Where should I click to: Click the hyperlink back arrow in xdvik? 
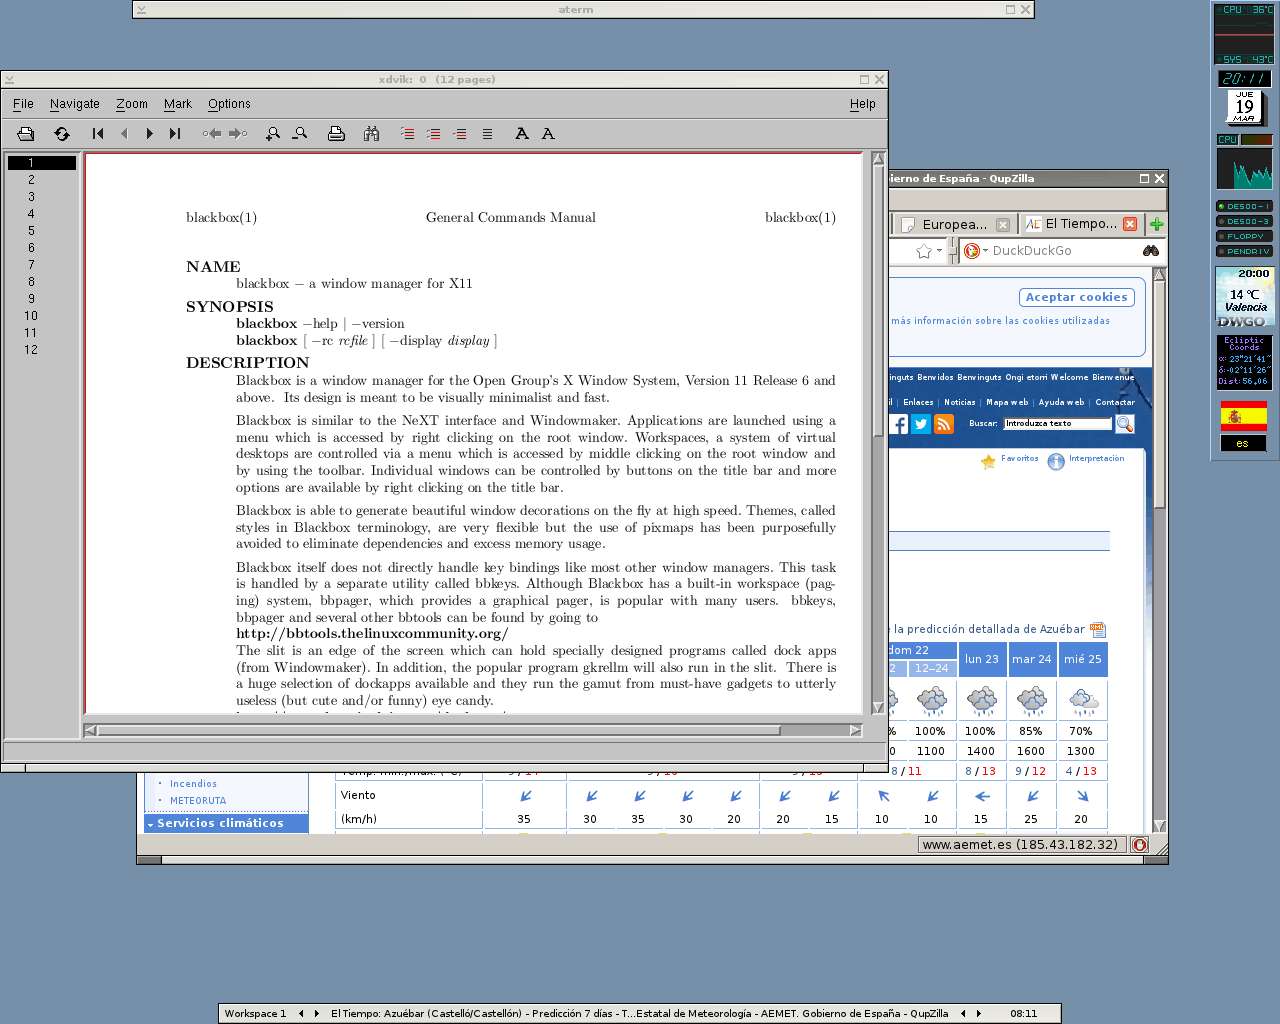point(212,133)
